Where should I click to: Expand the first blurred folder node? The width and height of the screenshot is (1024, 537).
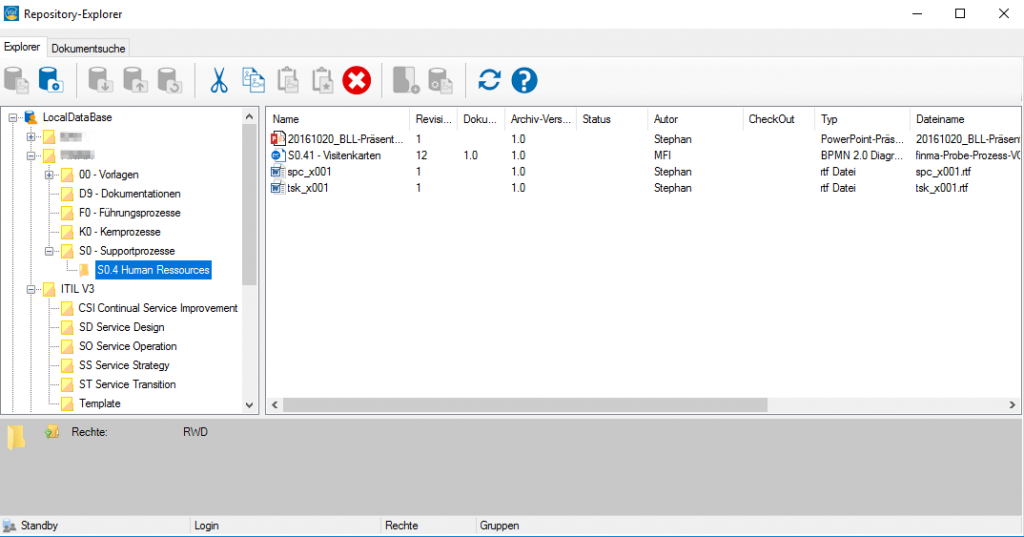coord(31,137)
